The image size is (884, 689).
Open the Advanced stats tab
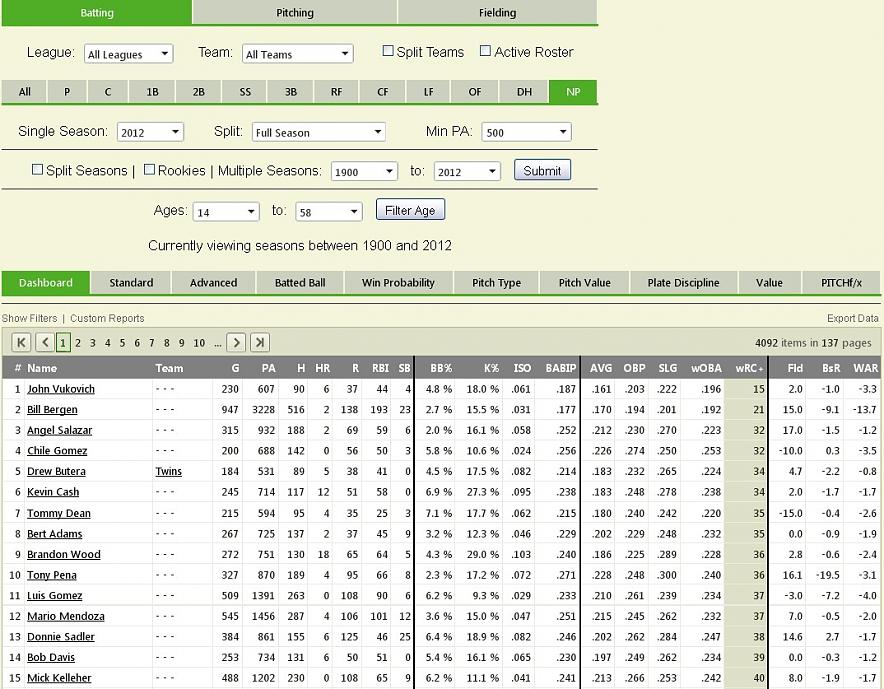pyautogui.click(x=213, y=282)
